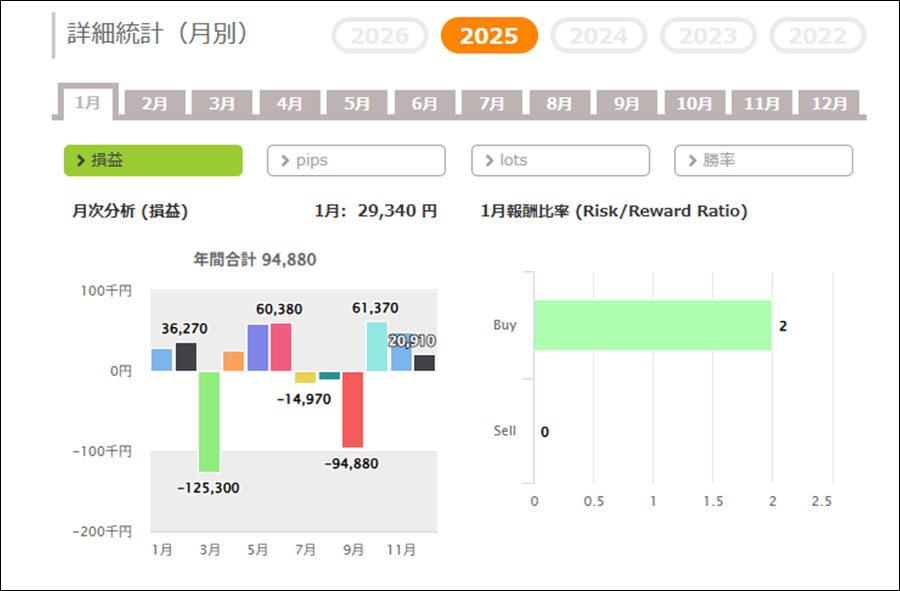
Task: Click the light green Buy ratio bar
Action: pyautogui.click(x=652, y=325)
